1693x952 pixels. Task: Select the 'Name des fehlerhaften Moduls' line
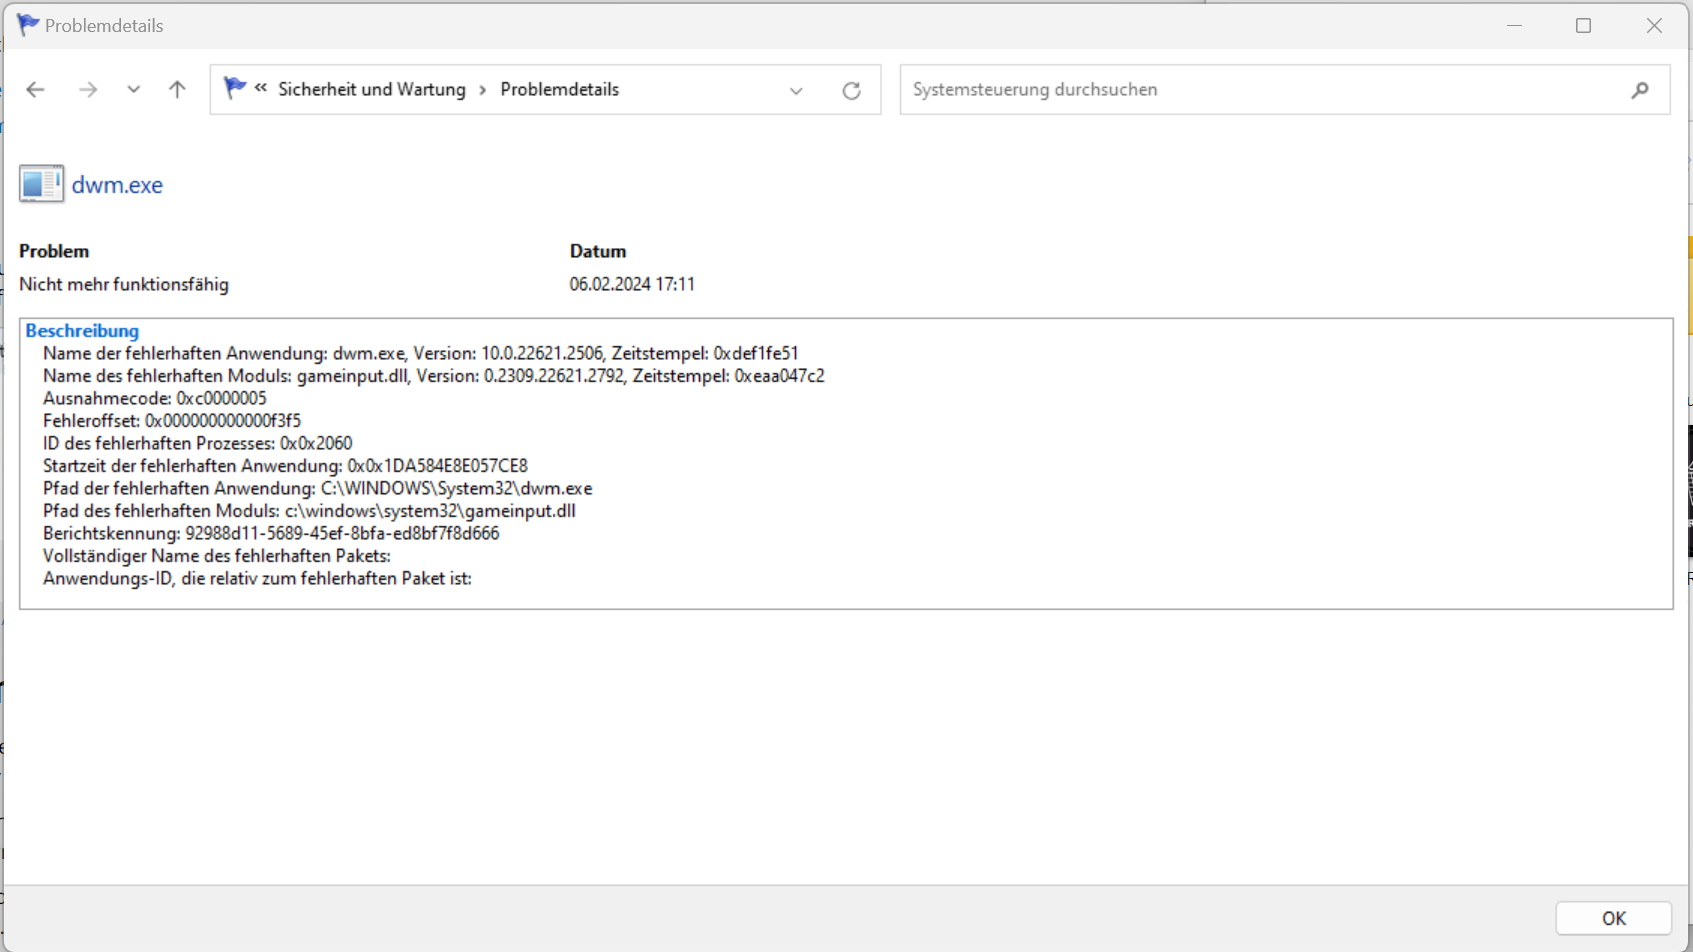click(x=434, y=376)
